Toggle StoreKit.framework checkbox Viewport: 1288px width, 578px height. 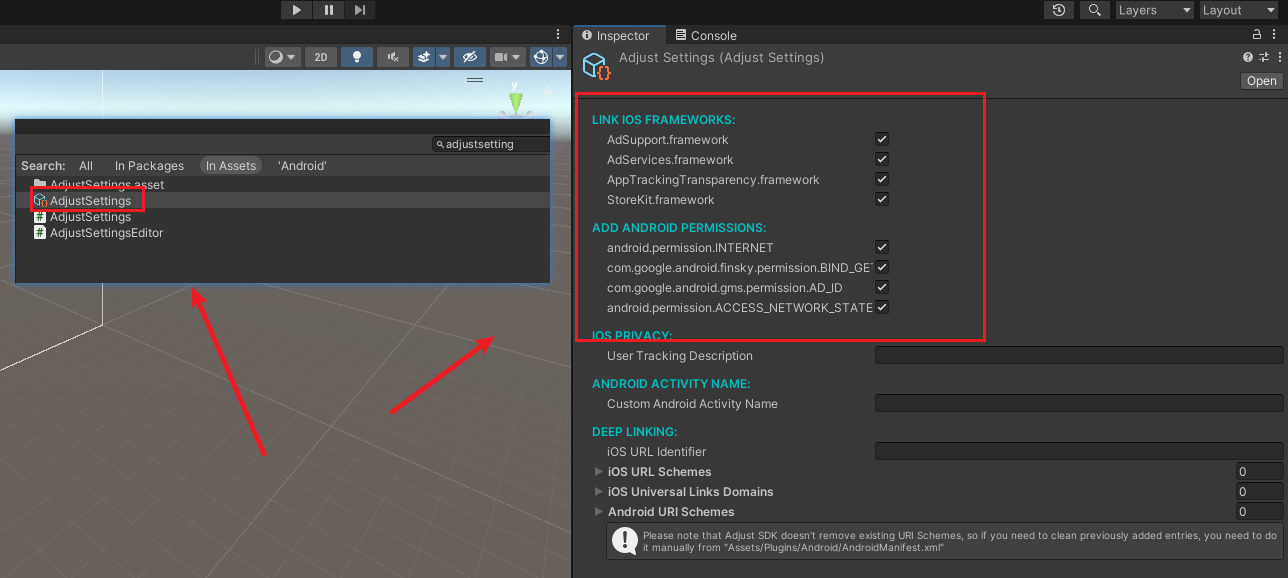[x=881, y=199]
